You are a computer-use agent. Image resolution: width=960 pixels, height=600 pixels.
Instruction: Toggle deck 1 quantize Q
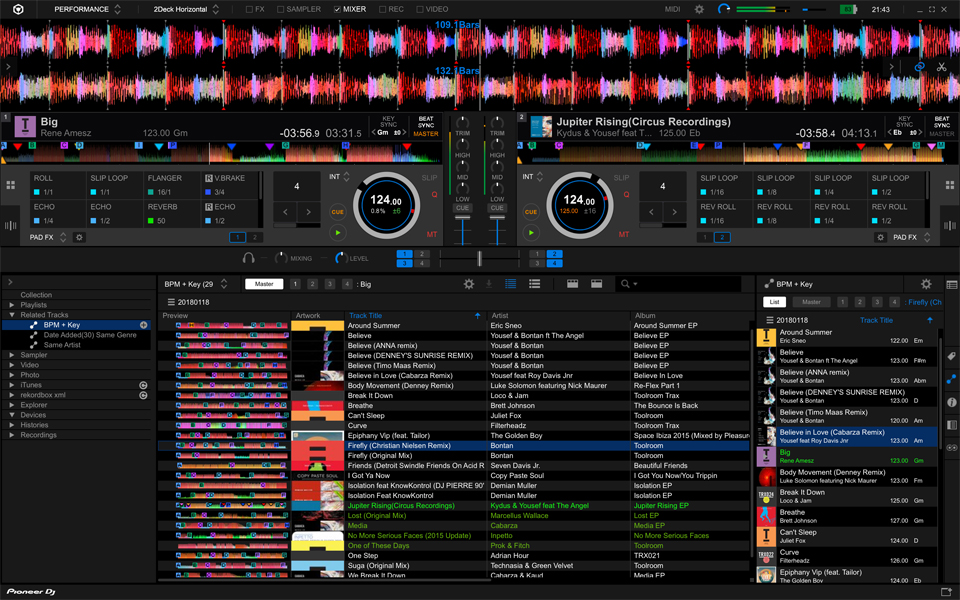pos(435,195)
